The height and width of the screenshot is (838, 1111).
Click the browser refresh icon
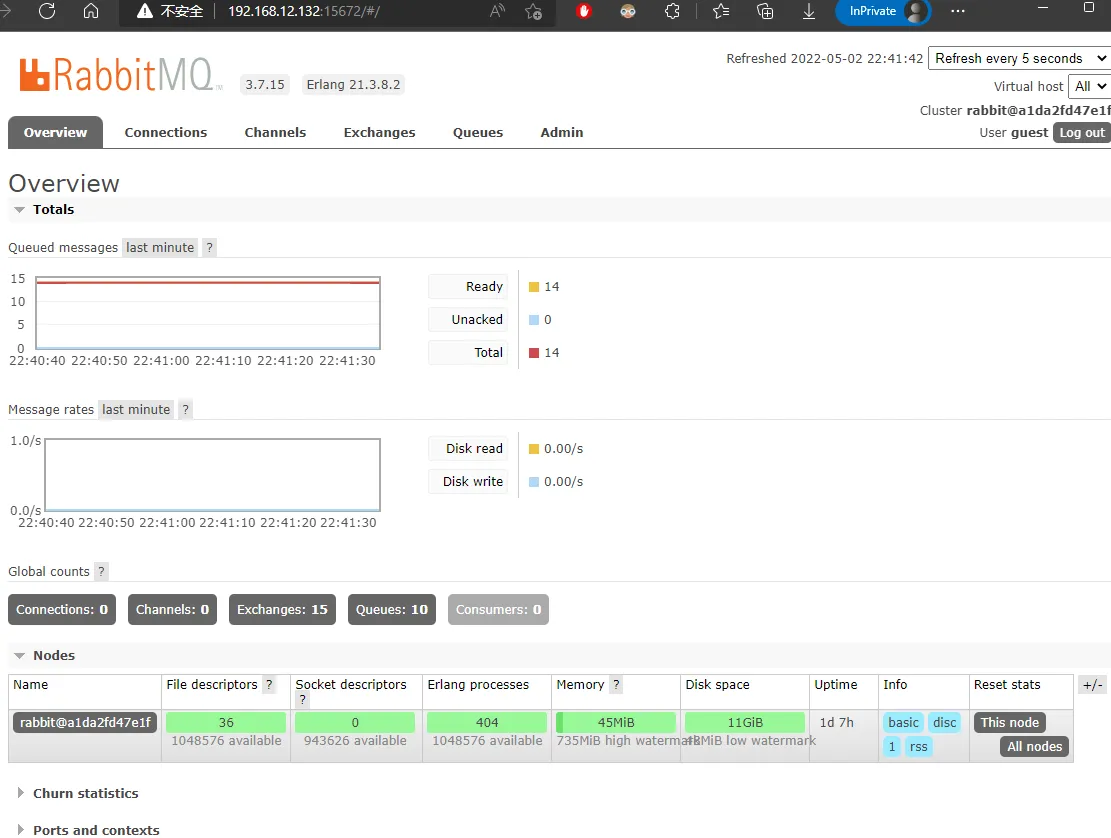click(47, 11)
